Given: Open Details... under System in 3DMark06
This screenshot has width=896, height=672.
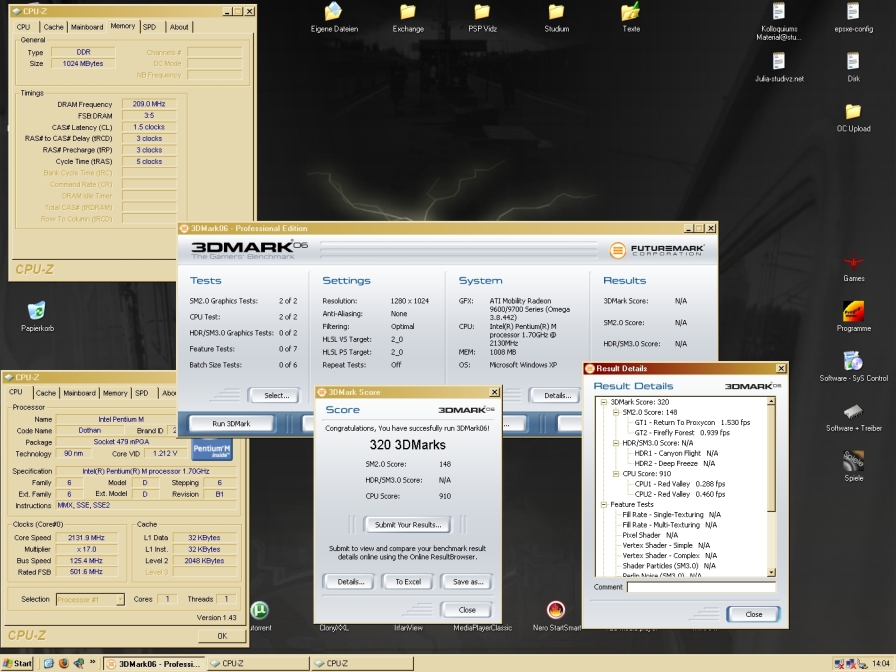Looking at the screenshot, I should tap(557, 395).
